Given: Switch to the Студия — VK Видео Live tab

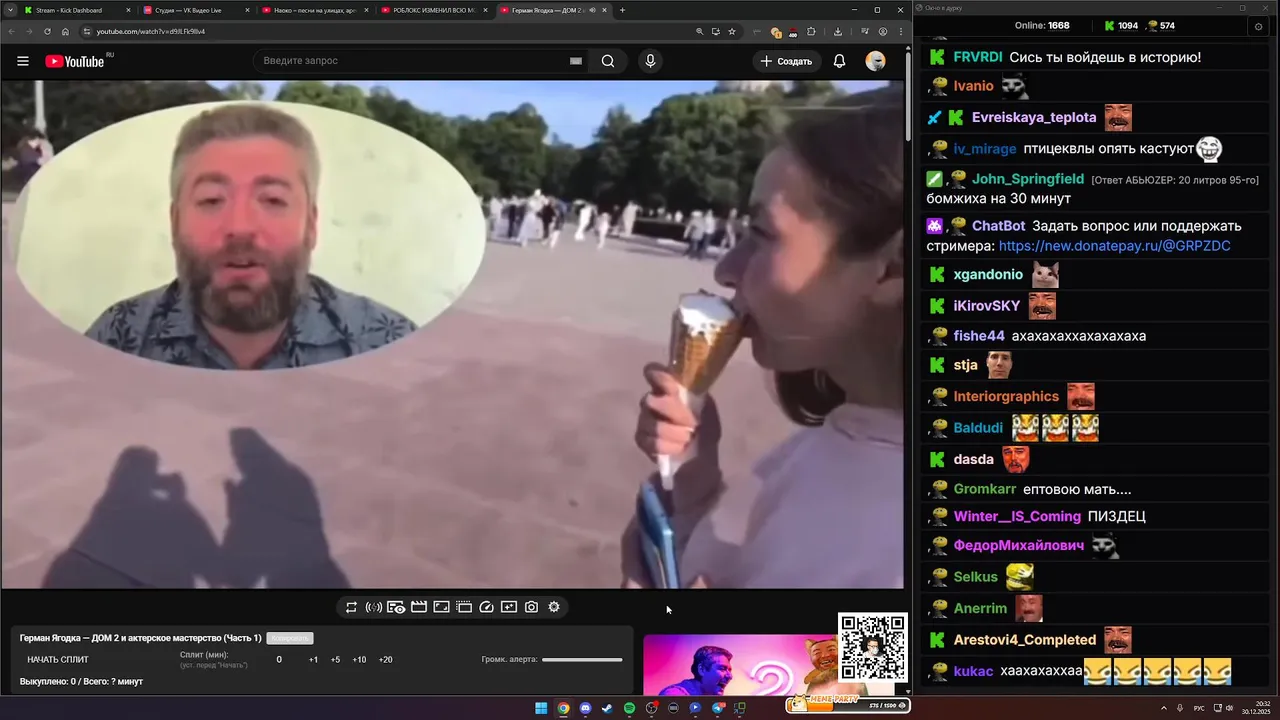Looking at the screenshot, I should (x=196, y=10).
